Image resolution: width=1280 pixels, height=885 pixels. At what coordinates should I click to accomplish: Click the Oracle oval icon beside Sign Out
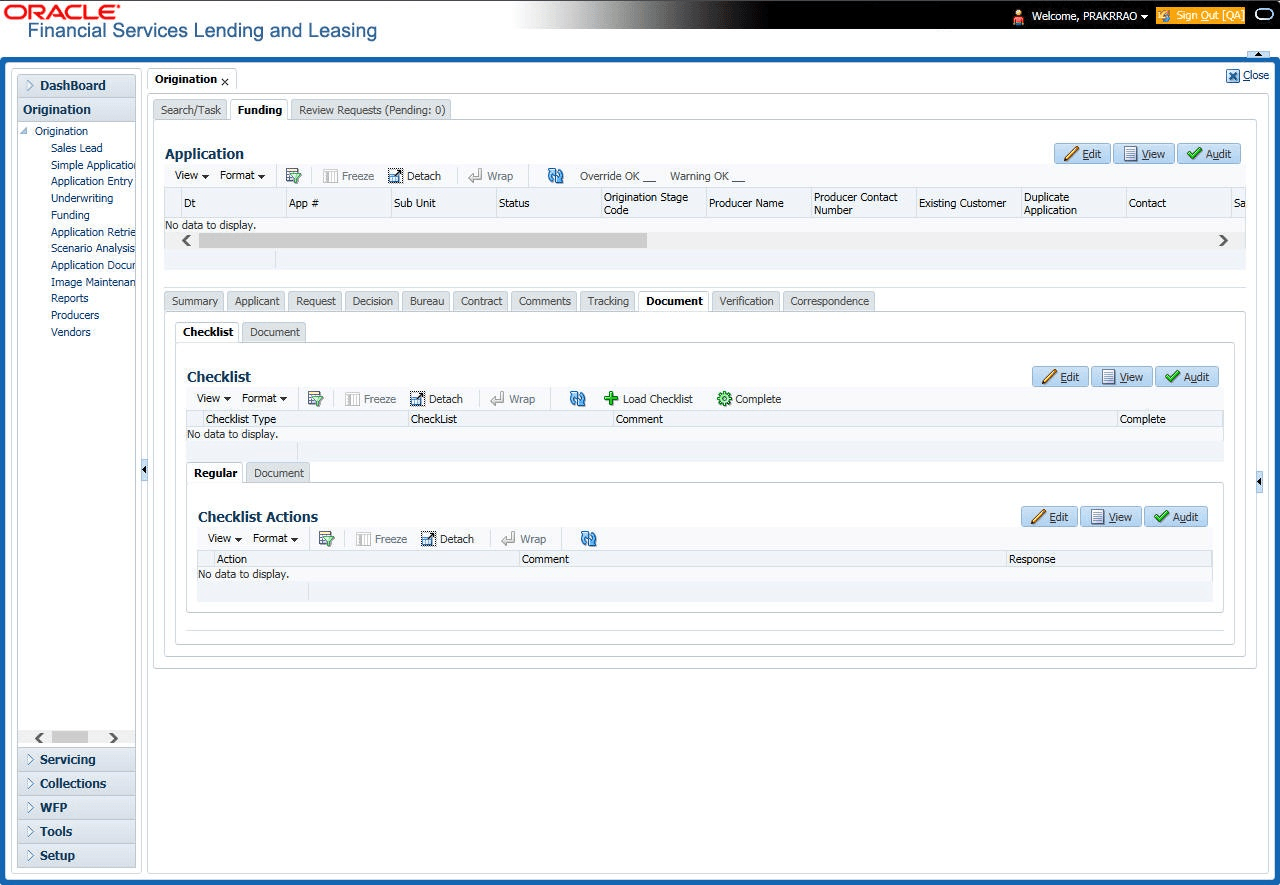pos(1264,15)
